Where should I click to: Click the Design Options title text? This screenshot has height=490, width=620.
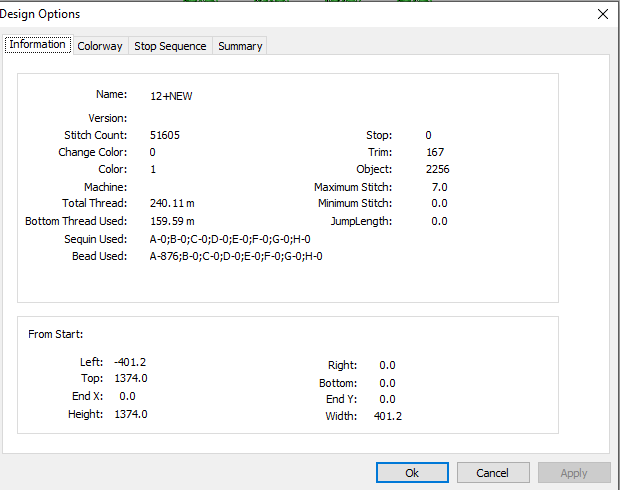point(40,14)
